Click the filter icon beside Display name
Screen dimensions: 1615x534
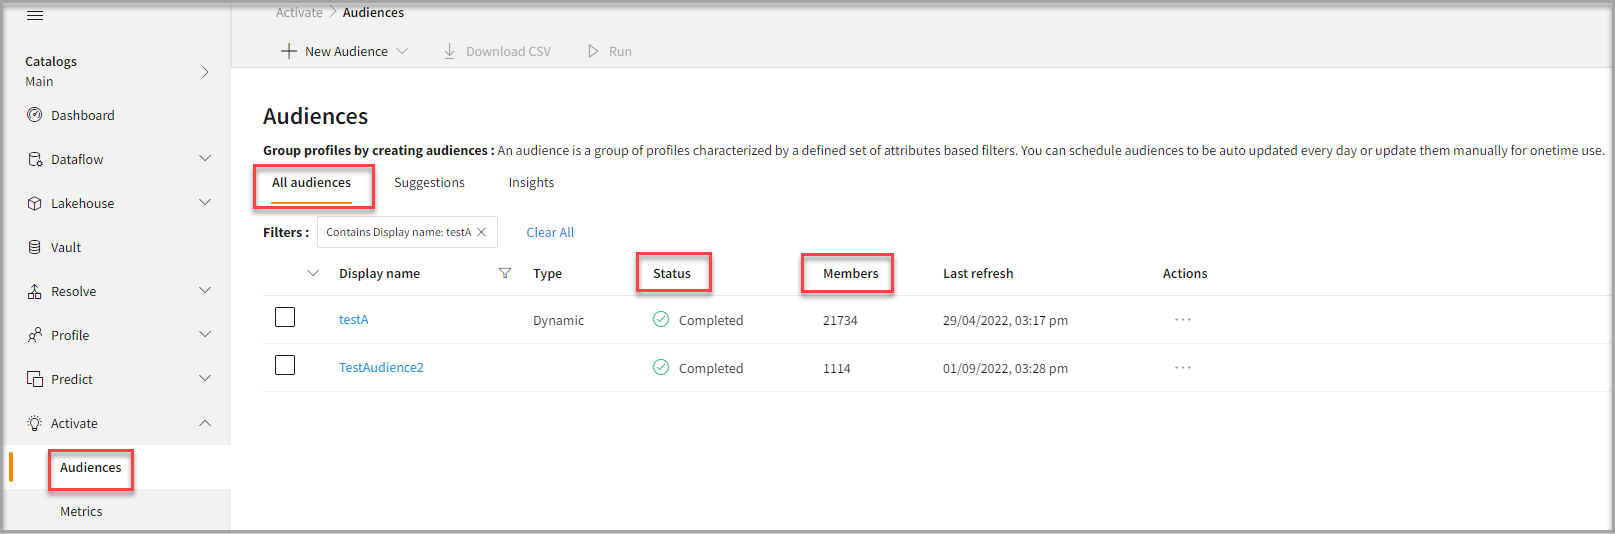[x=505, y=273]
